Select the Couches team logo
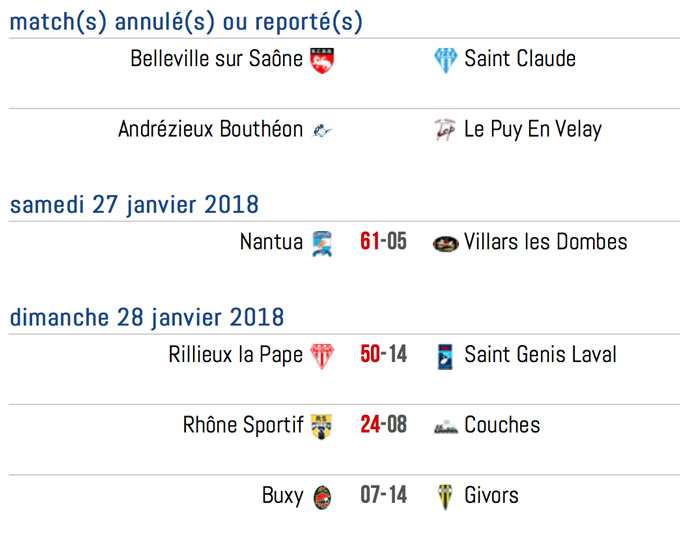The width and height of the screenshot is (680, 541). pyautogui.click(x=446, y=427)
